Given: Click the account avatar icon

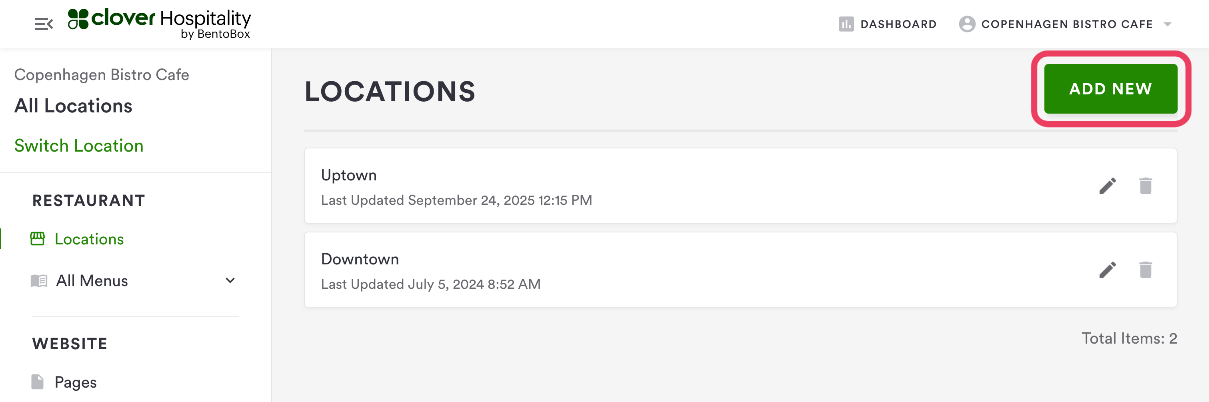Looking at the screenshot, I should tap(967, 24).
